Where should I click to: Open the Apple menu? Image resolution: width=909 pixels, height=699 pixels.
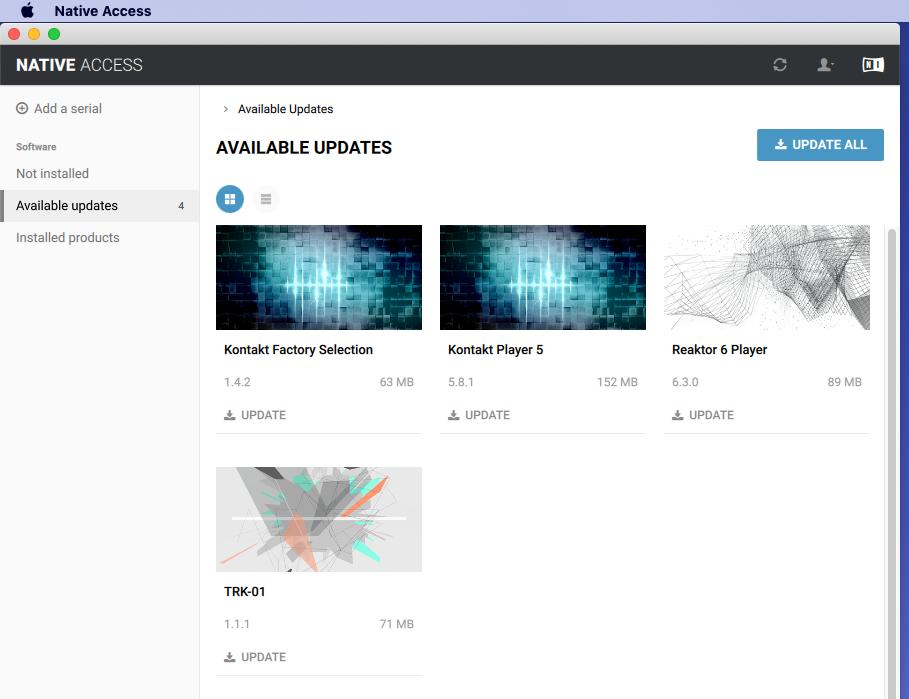point(27,10)
